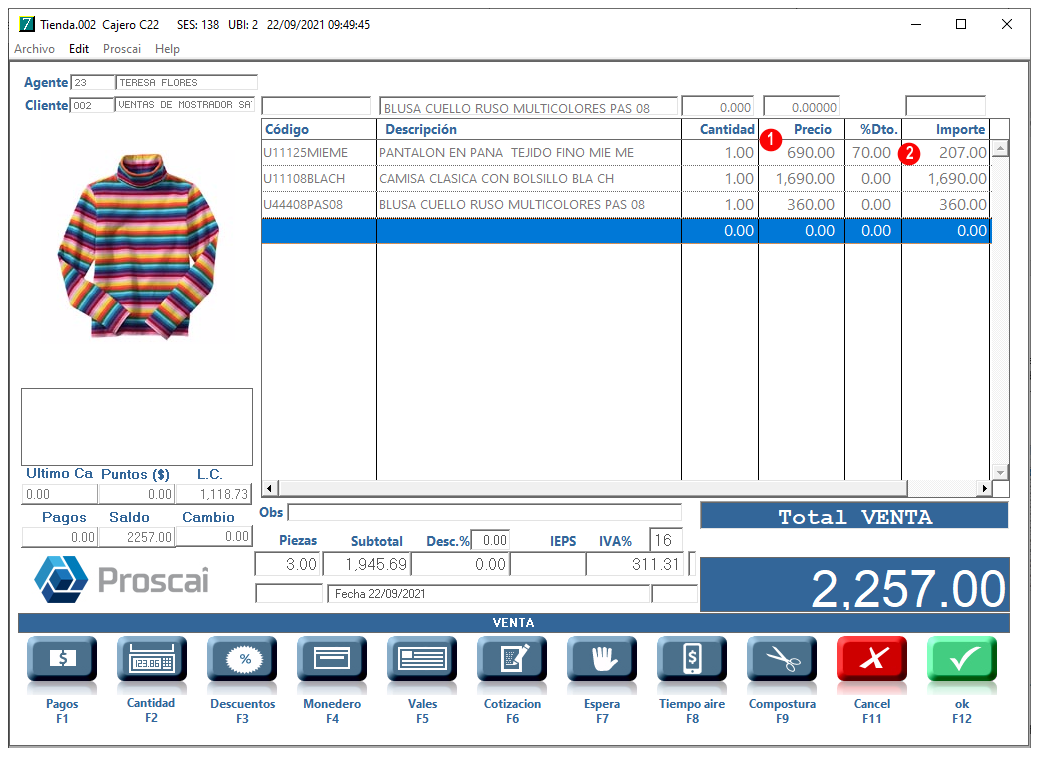
Task: Open Vales F5 voucher icon
Action: [422, 659]
